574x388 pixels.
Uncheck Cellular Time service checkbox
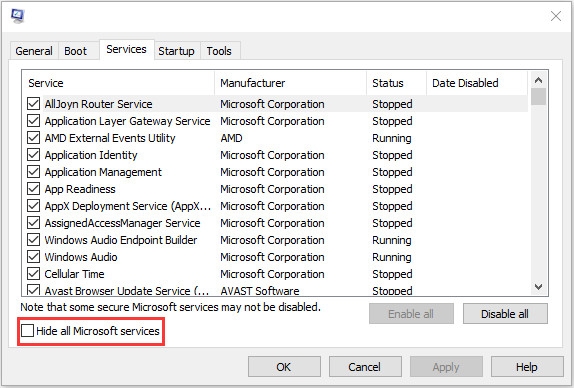[x=33, y=273]
